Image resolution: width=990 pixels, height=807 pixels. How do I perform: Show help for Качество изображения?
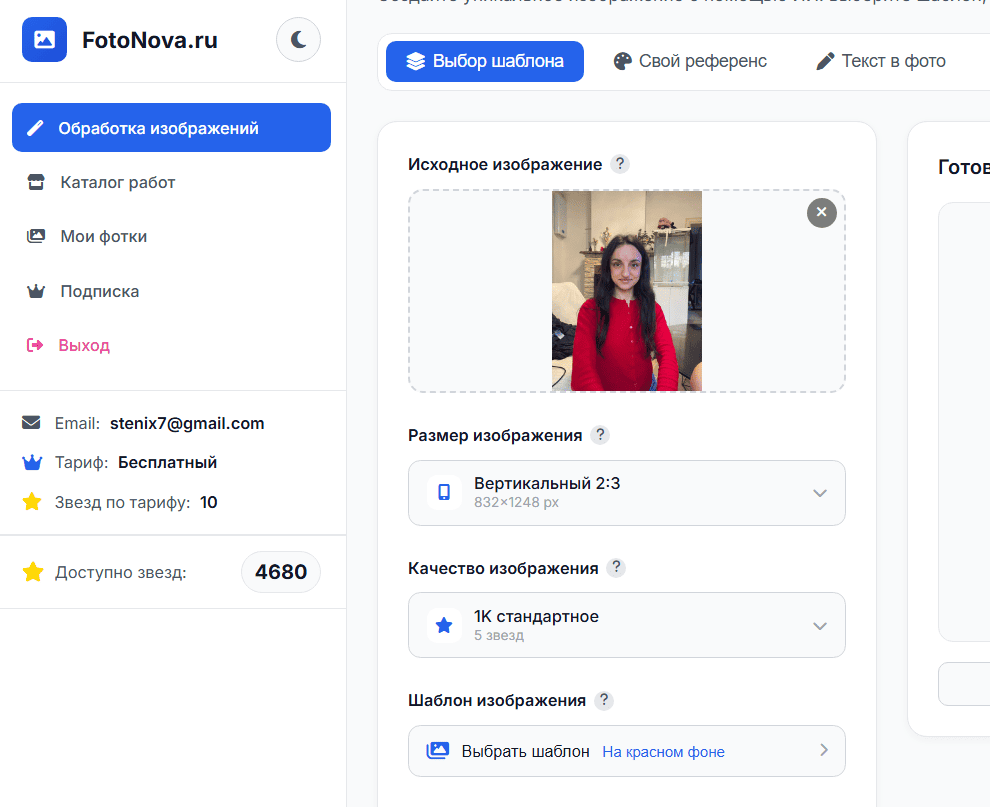616,568
